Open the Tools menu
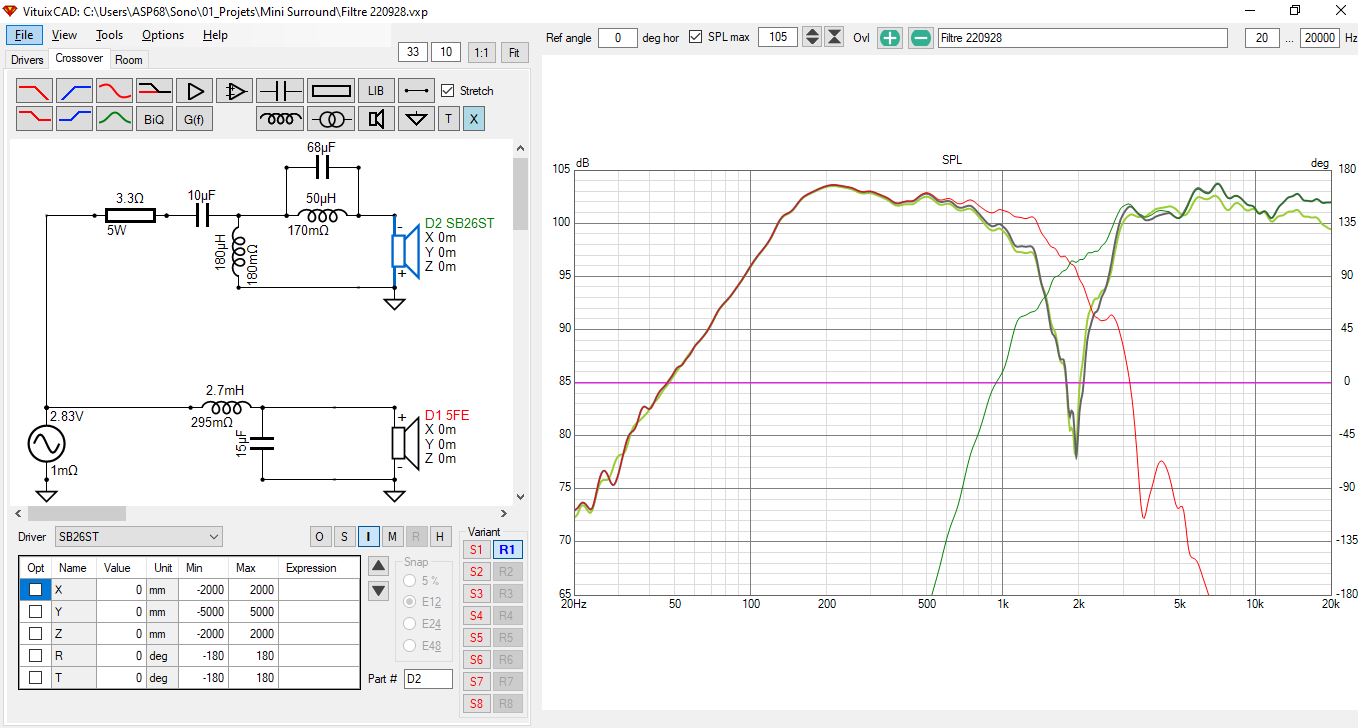 point(109,35)
